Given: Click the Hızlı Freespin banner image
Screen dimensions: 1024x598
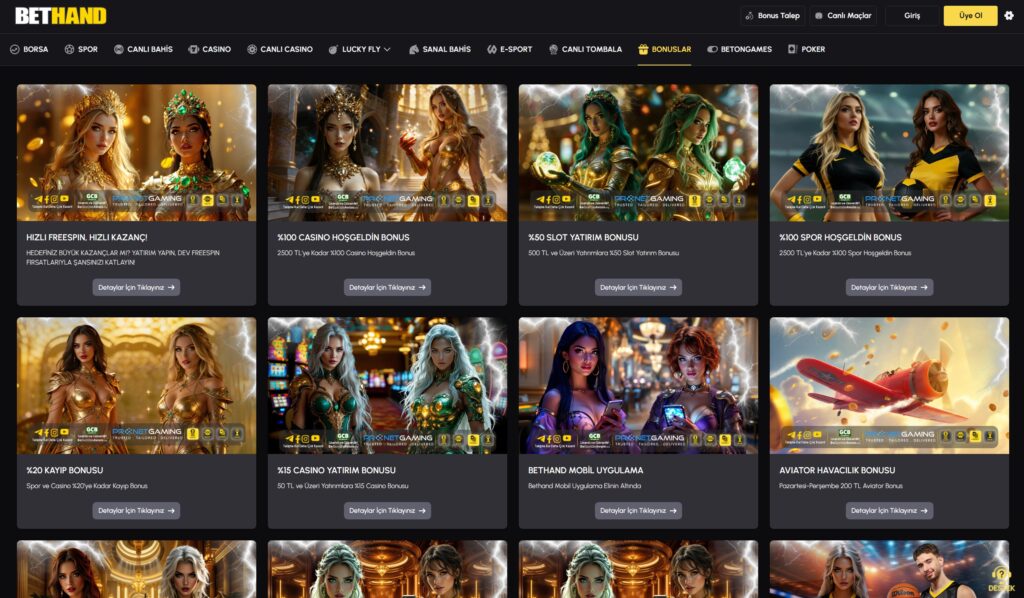Looking at the screenshot, I should tap(136, 152).
